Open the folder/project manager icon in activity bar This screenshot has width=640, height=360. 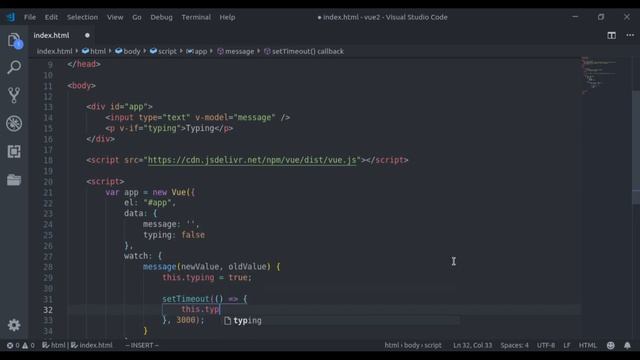pyautogui.click(x=14, y=180)
